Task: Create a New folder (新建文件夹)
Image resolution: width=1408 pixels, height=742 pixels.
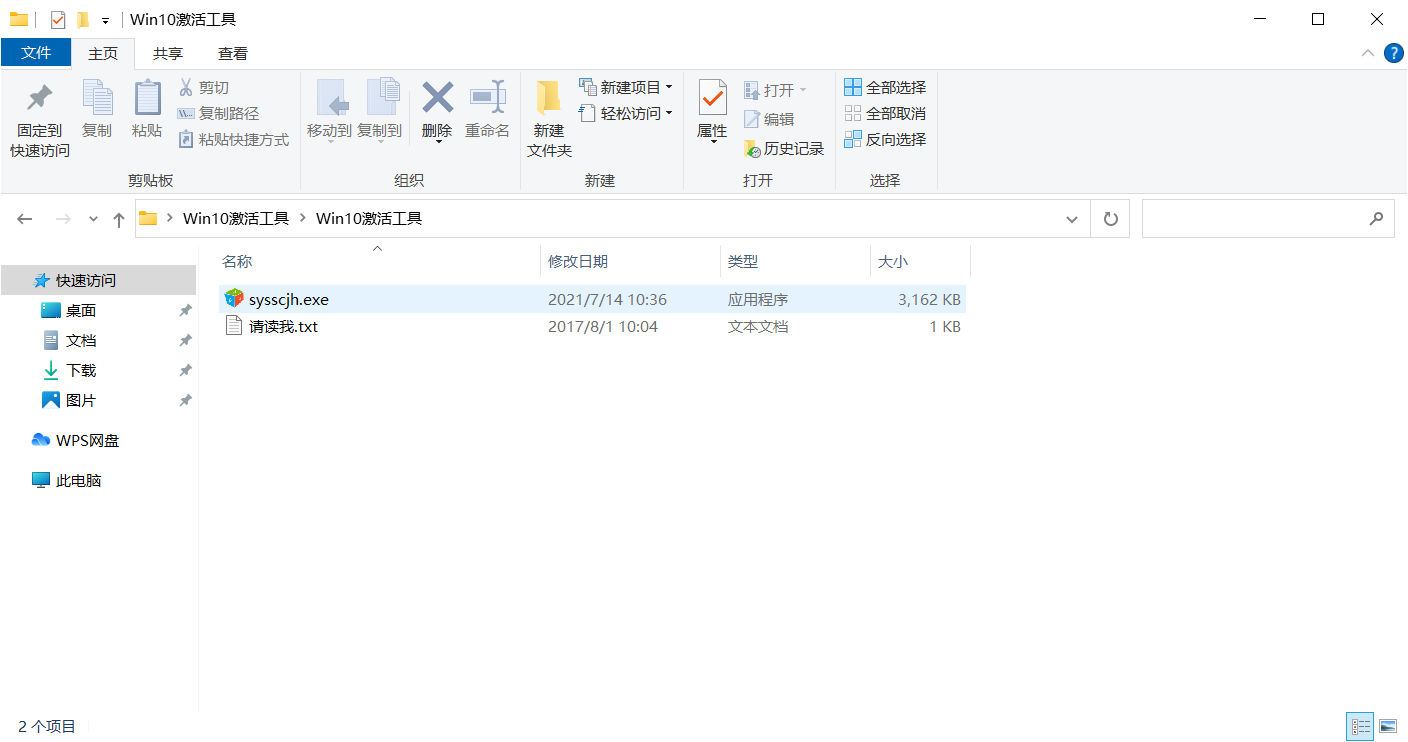Action: [549, 119]
